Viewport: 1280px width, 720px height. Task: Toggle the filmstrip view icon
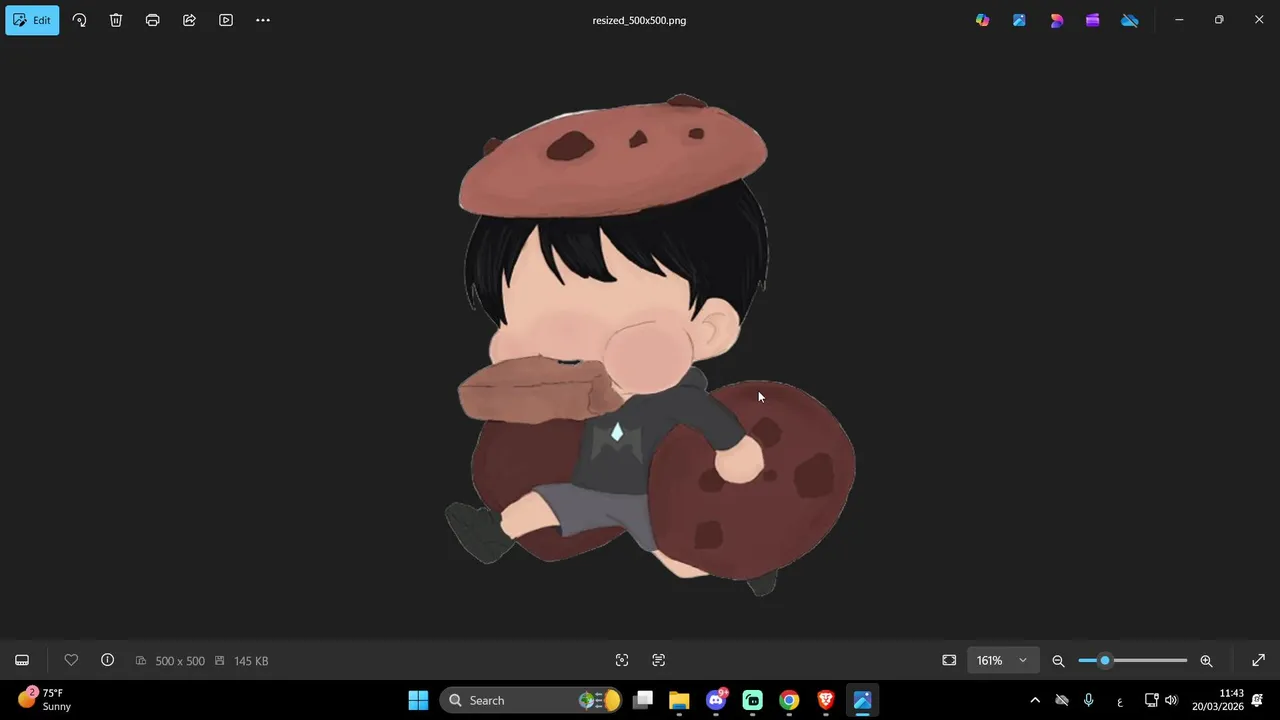(x=22, y=660)
